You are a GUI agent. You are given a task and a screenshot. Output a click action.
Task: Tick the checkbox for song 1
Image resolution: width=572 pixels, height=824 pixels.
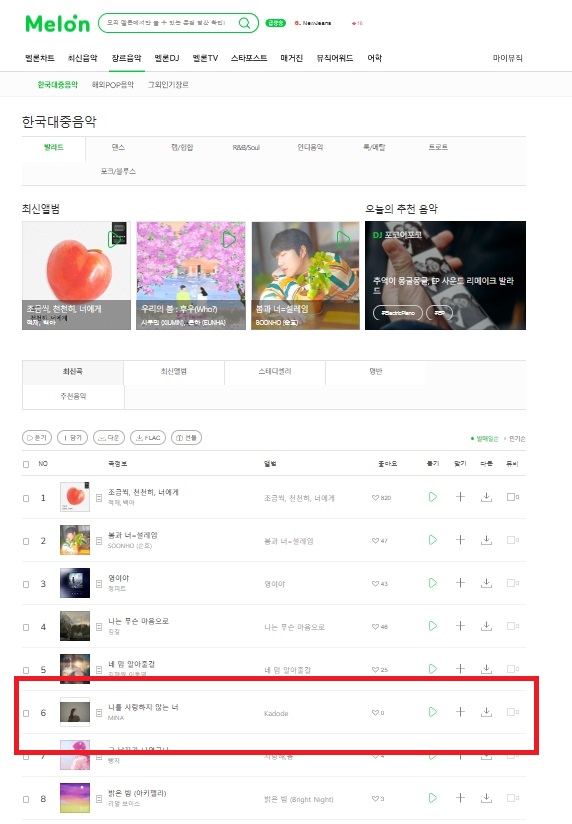click(x=26, y=498)
